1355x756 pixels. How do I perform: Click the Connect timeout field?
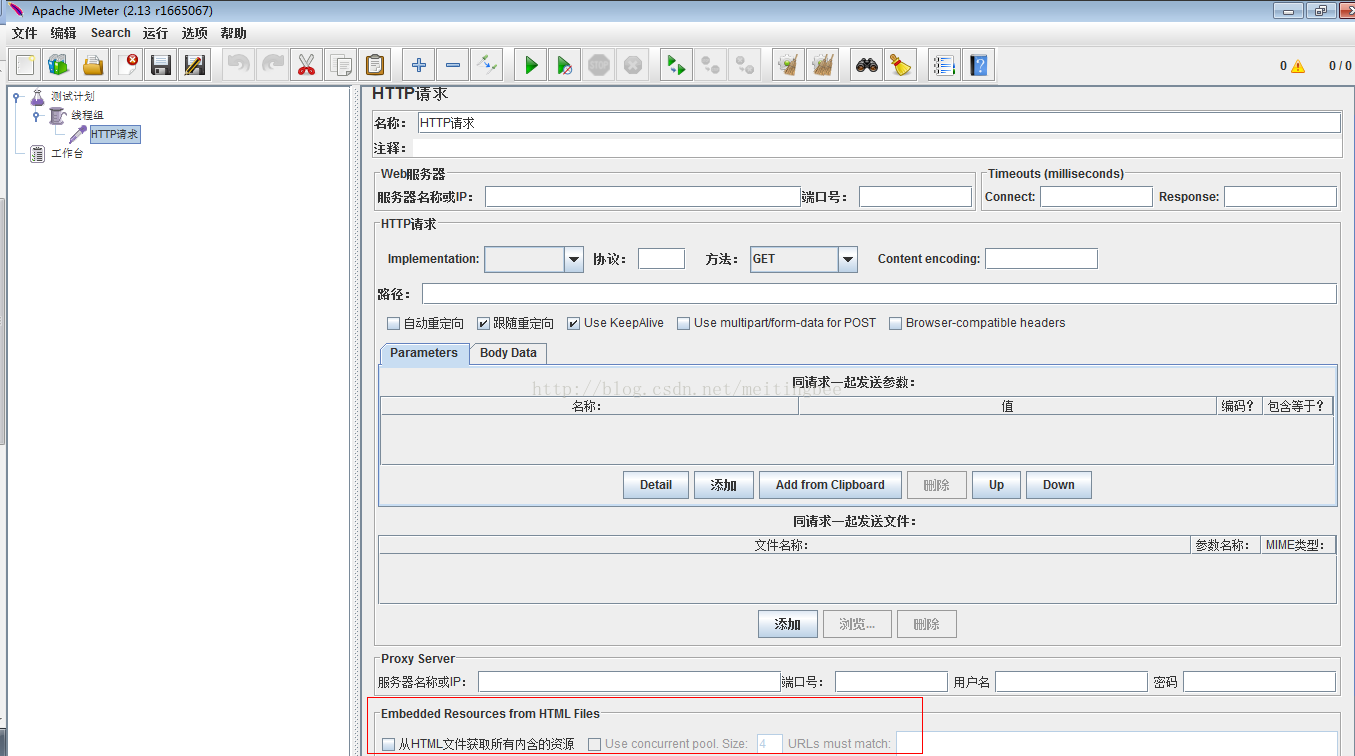pyautogui.click(x=1096, y=197)
